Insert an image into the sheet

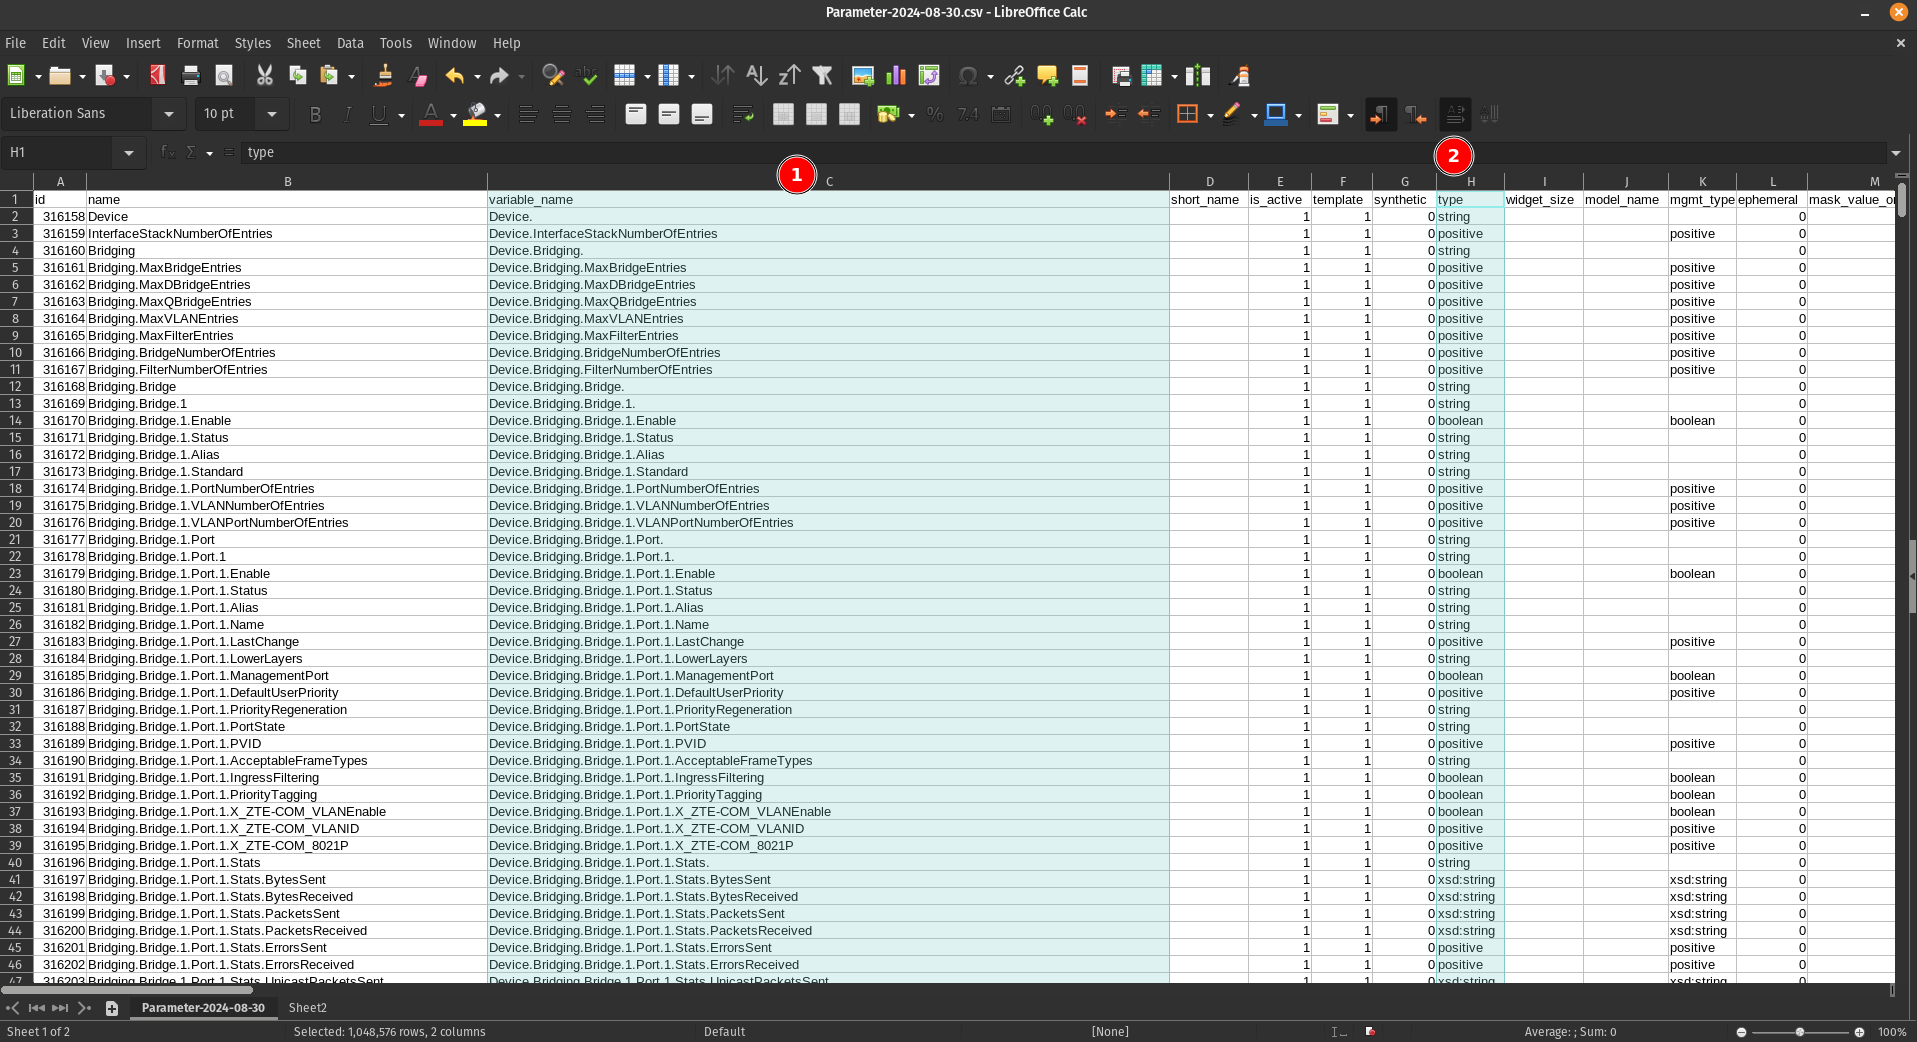coord(861,75)
